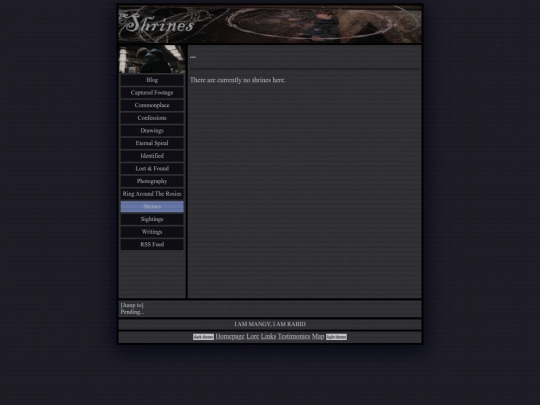Image resolution: width=540 pixels, height=405 pixels.
Task: Go to the Writings section
Action: tap(152, 232)
